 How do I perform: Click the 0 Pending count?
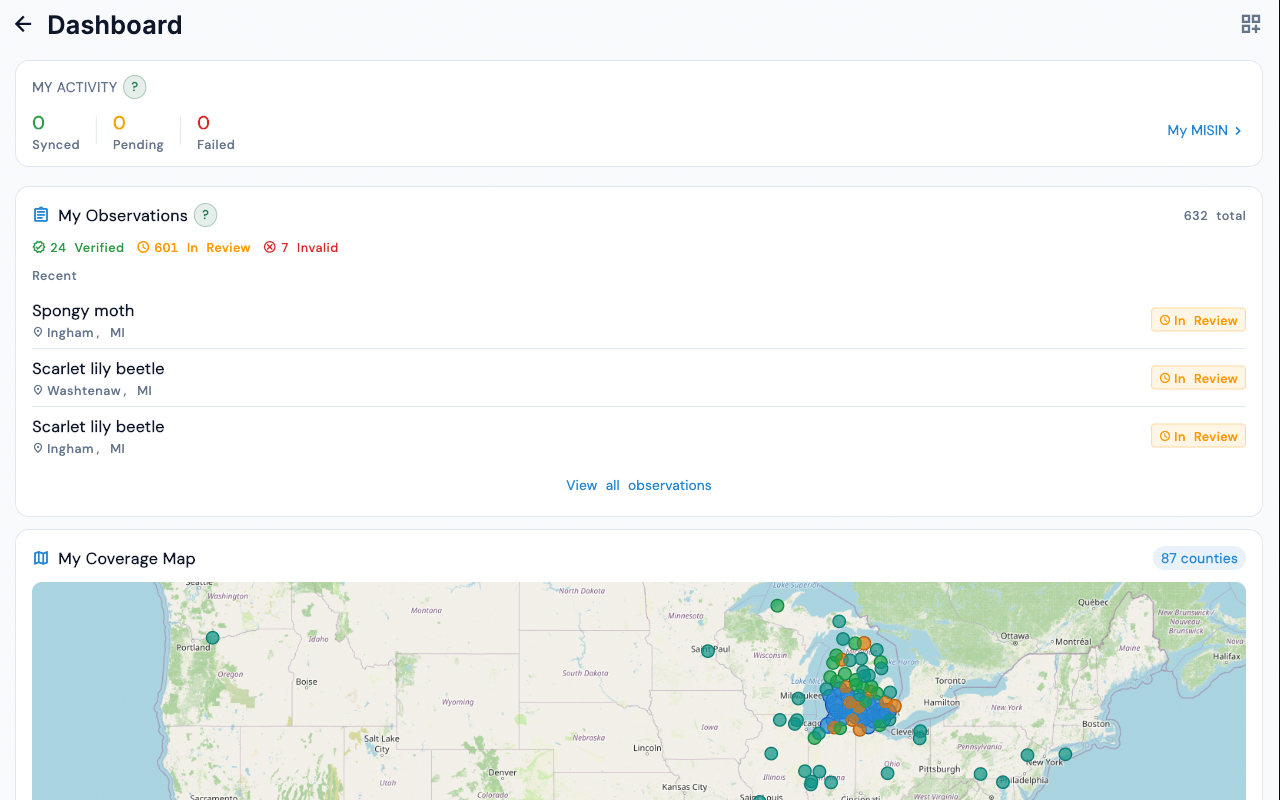point(119,123)
